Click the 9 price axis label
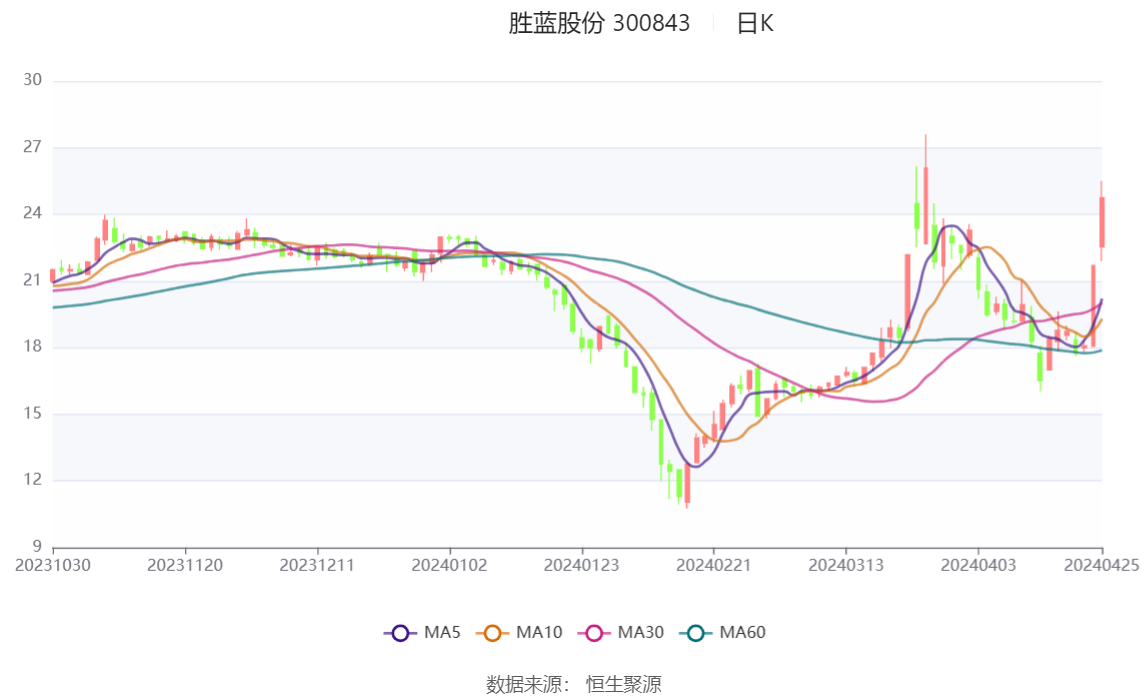Viewport: 1148px width, 699px height. click(37, 546)
